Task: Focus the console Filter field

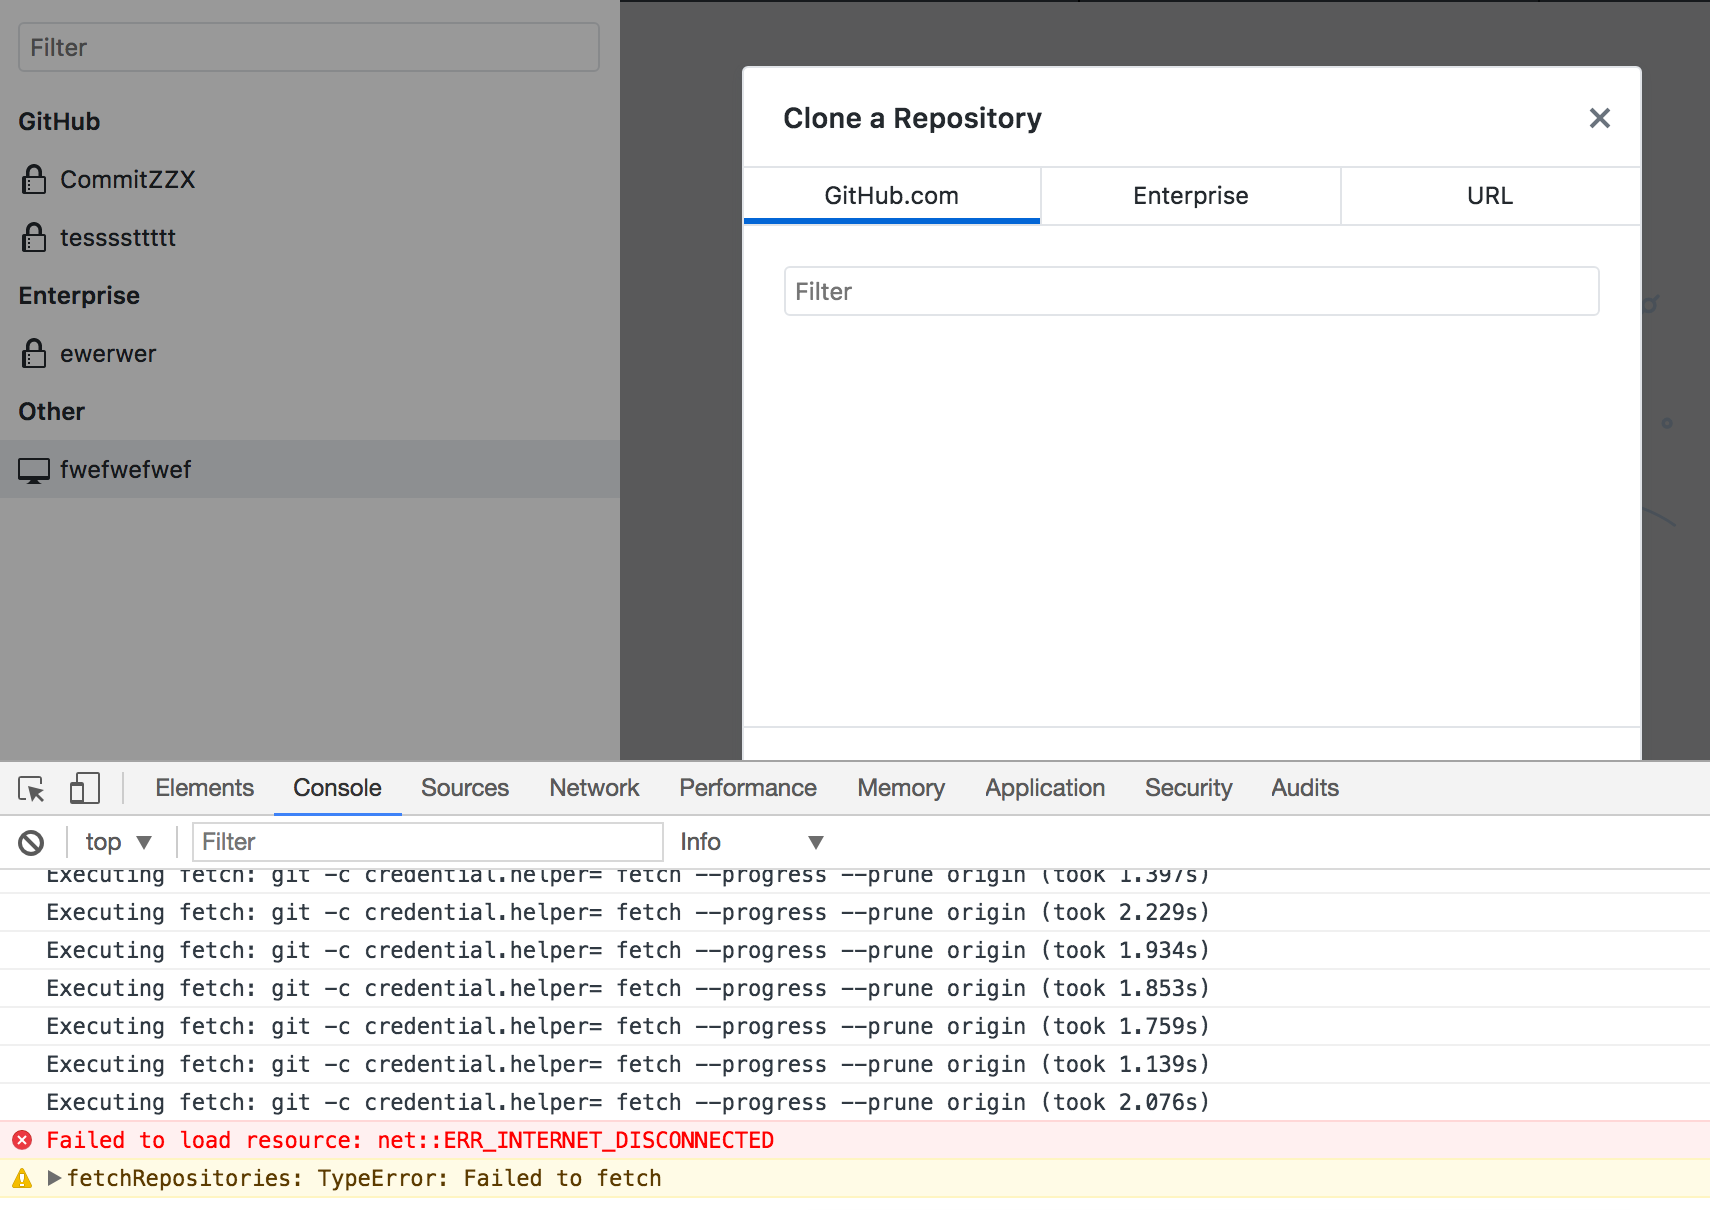Action: 428,842
